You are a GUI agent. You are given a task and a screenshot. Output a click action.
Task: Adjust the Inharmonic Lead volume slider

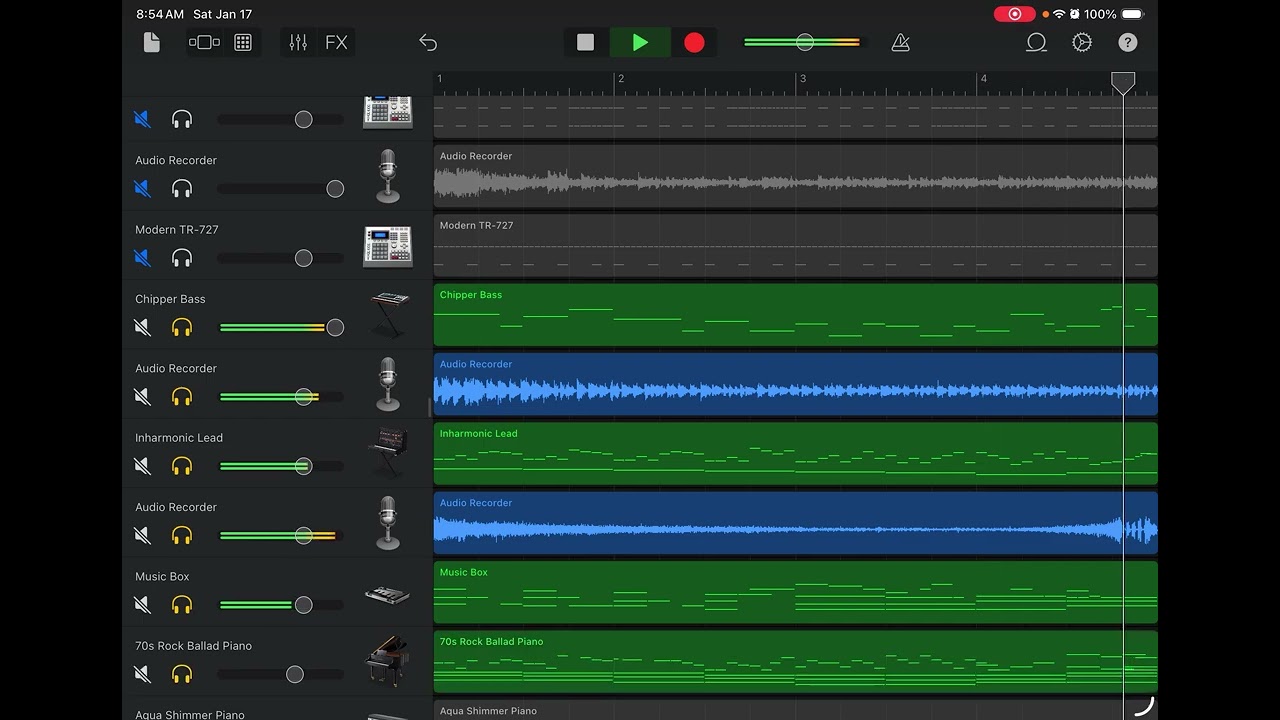[x=281, y=466]
